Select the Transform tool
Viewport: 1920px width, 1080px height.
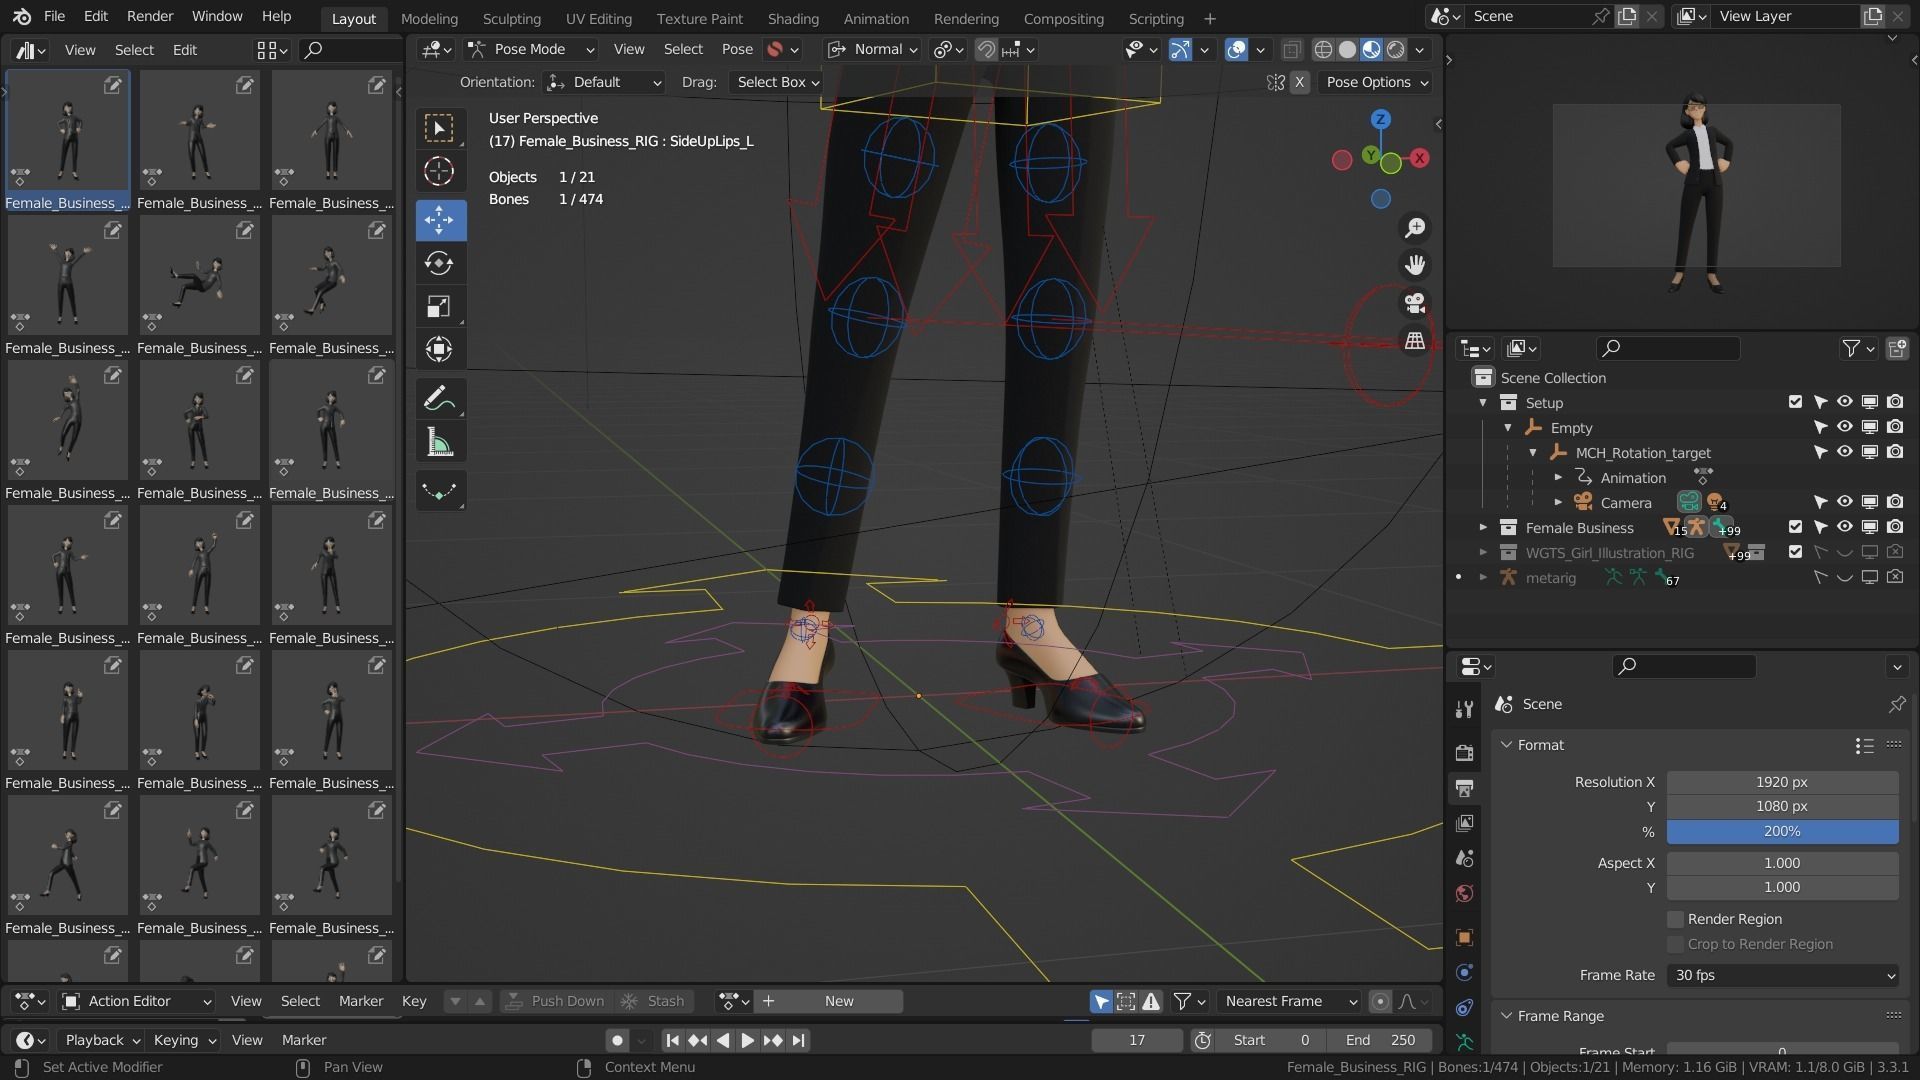coord(439,349)
